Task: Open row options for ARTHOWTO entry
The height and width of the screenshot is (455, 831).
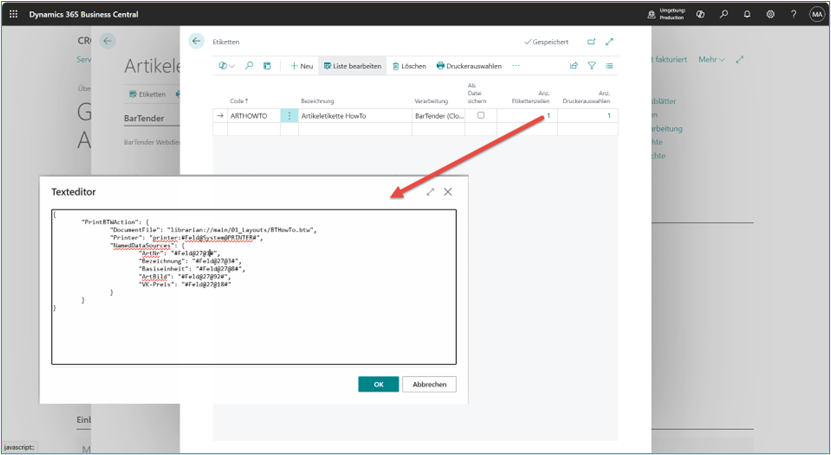Action: 290,116
